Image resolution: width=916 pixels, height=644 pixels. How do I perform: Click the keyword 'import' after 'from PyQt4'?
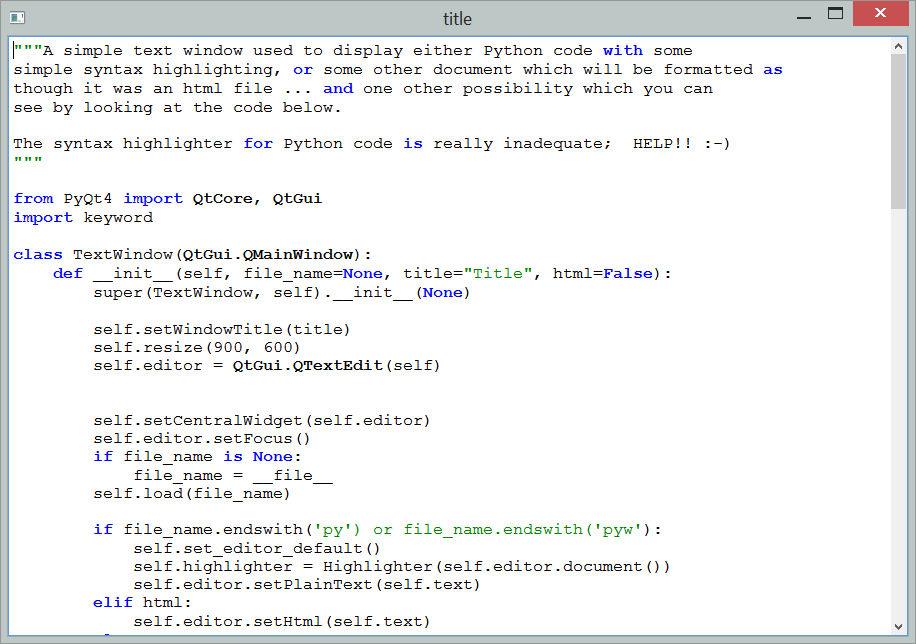(153, 198)
